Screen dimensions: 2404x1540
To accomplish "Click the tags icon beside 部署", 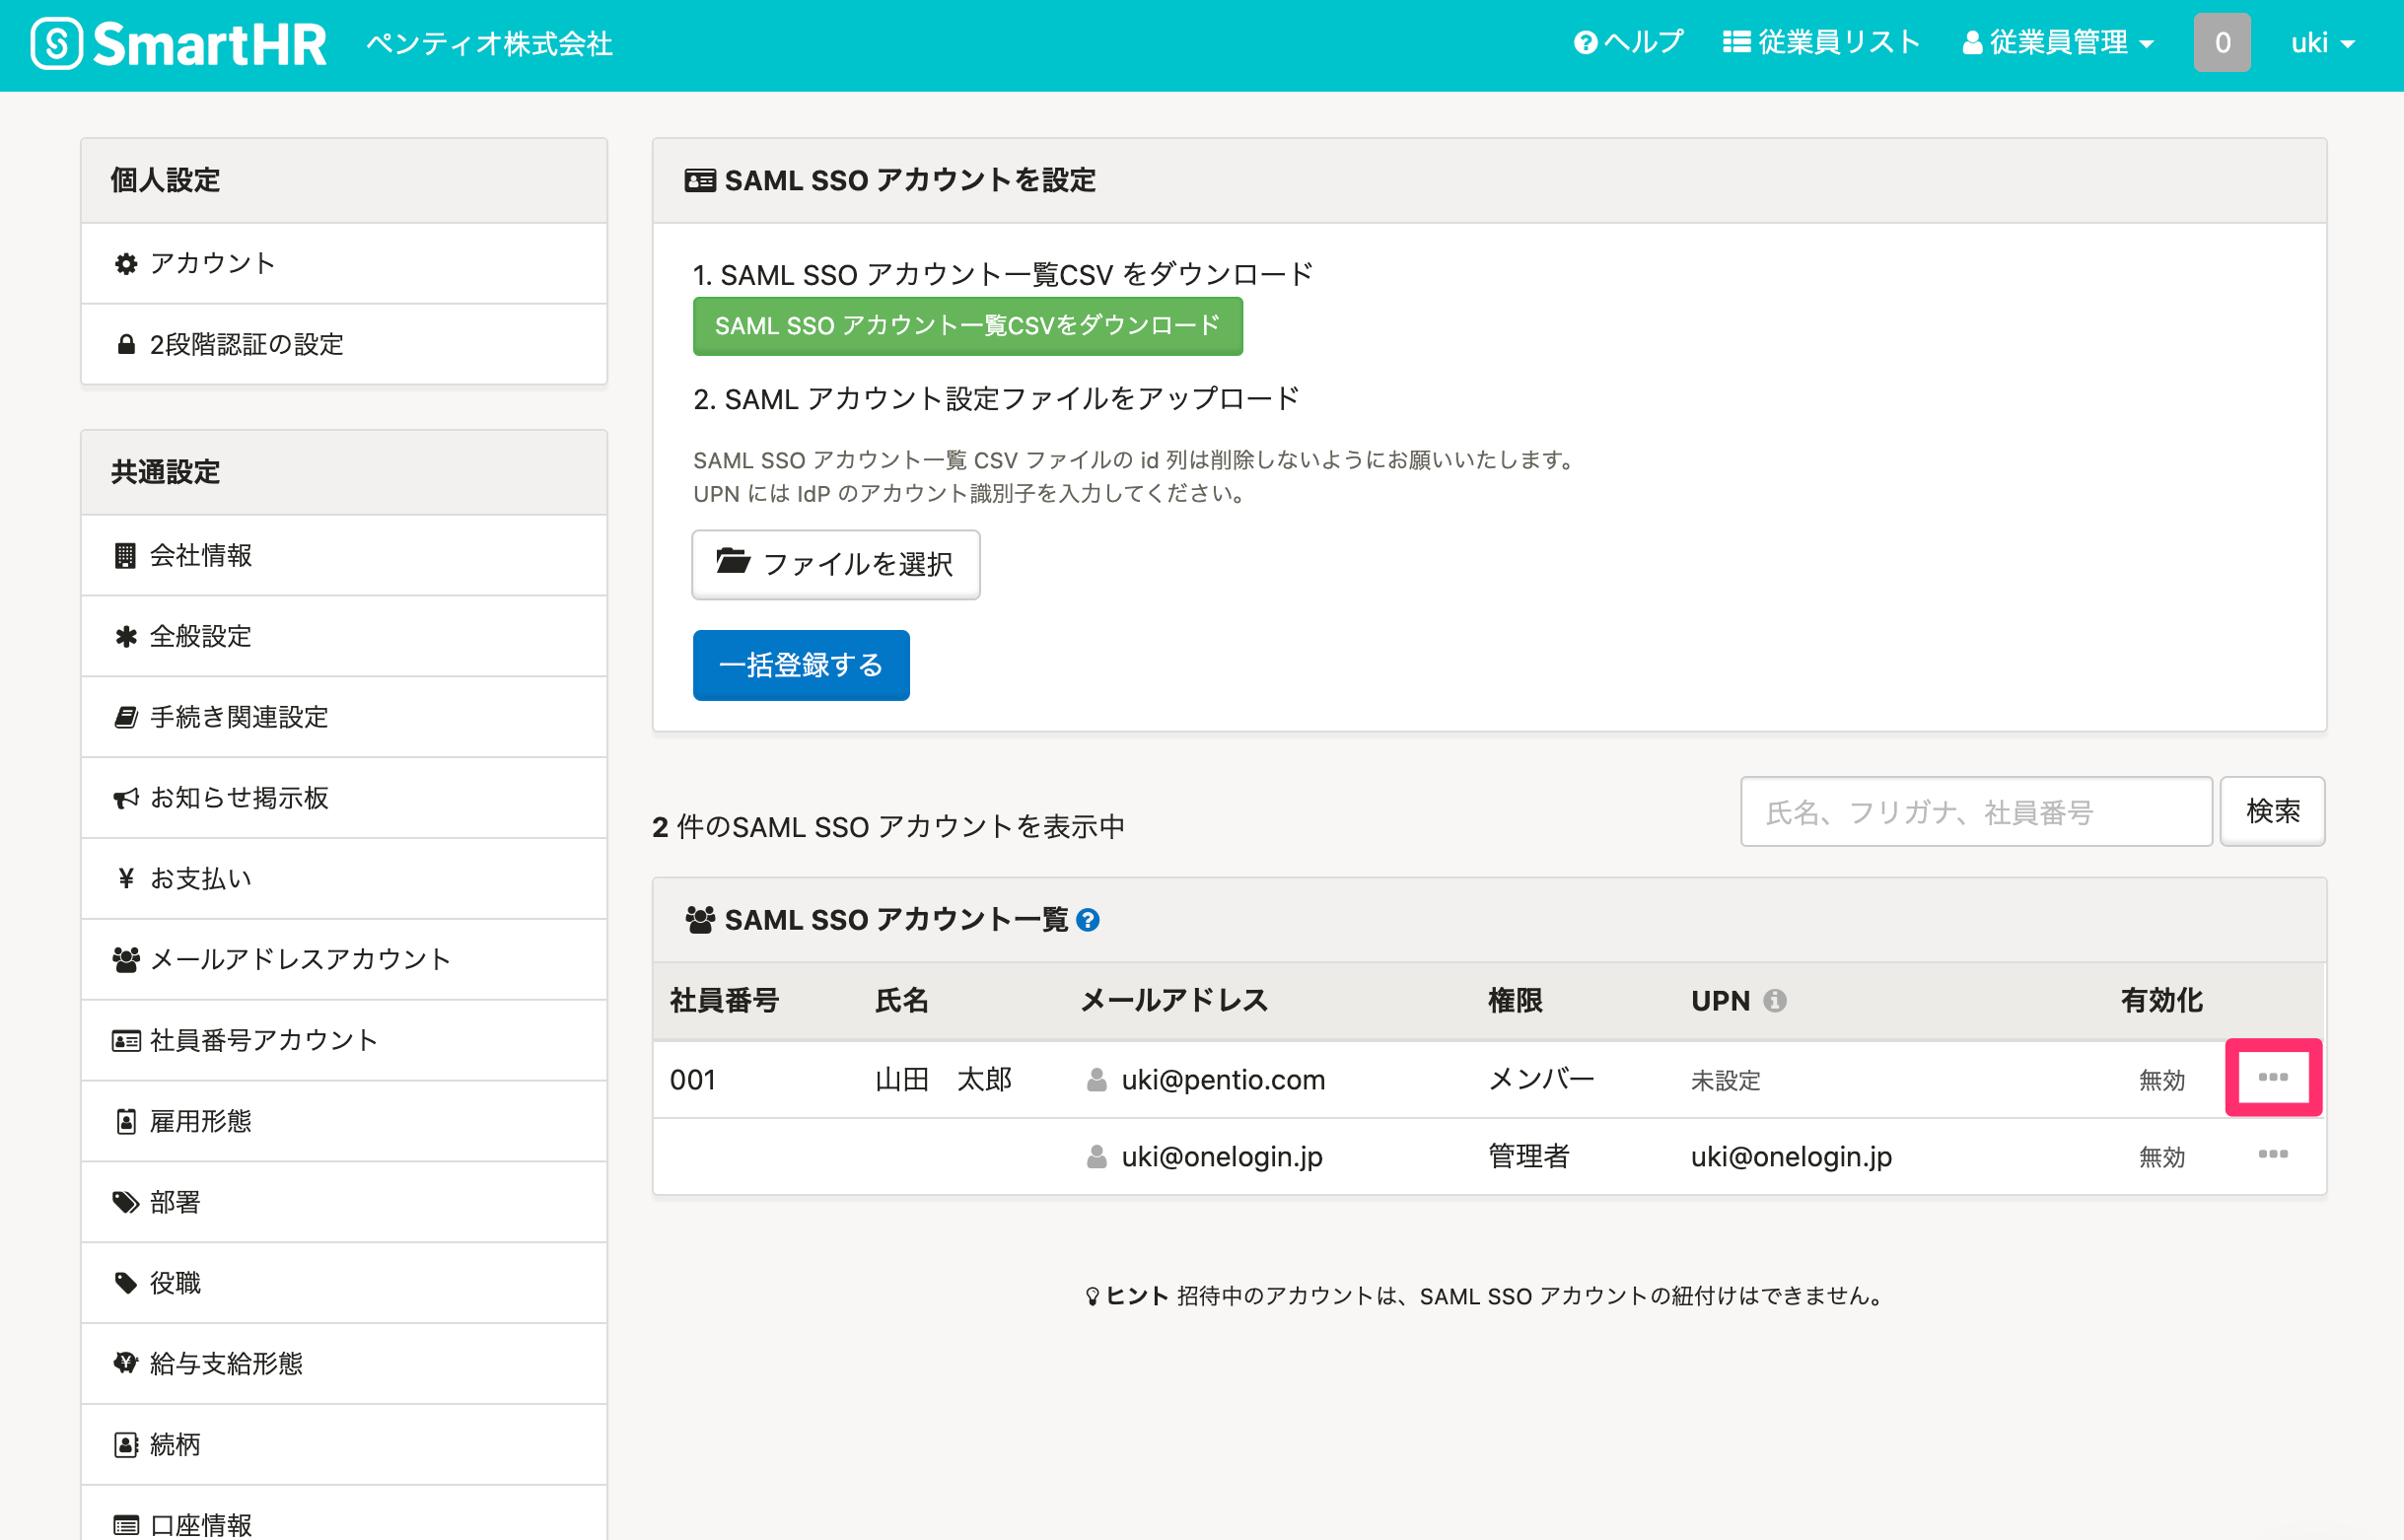I will tap(126, 1202).
